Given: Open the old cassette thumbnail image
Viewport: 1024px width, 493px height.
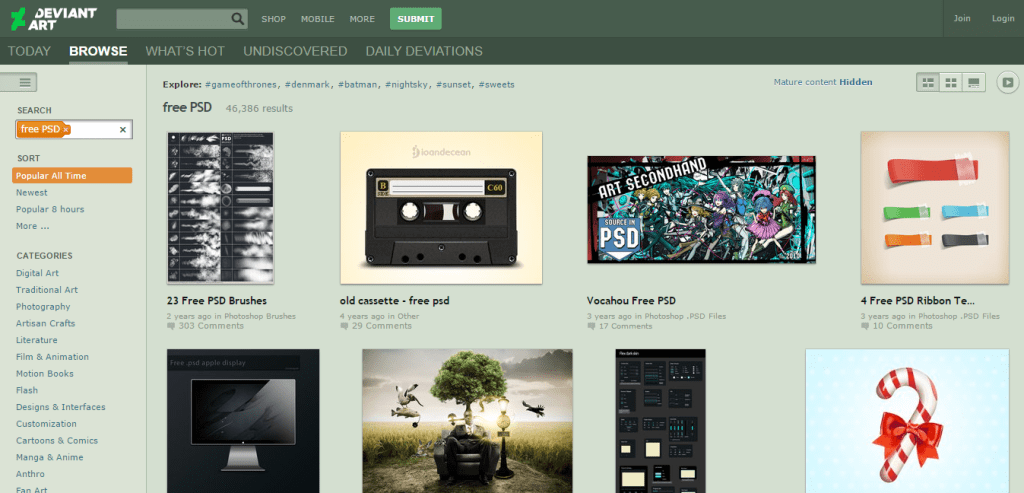Looking at the screenshot, I should click(x=441, y=208).
